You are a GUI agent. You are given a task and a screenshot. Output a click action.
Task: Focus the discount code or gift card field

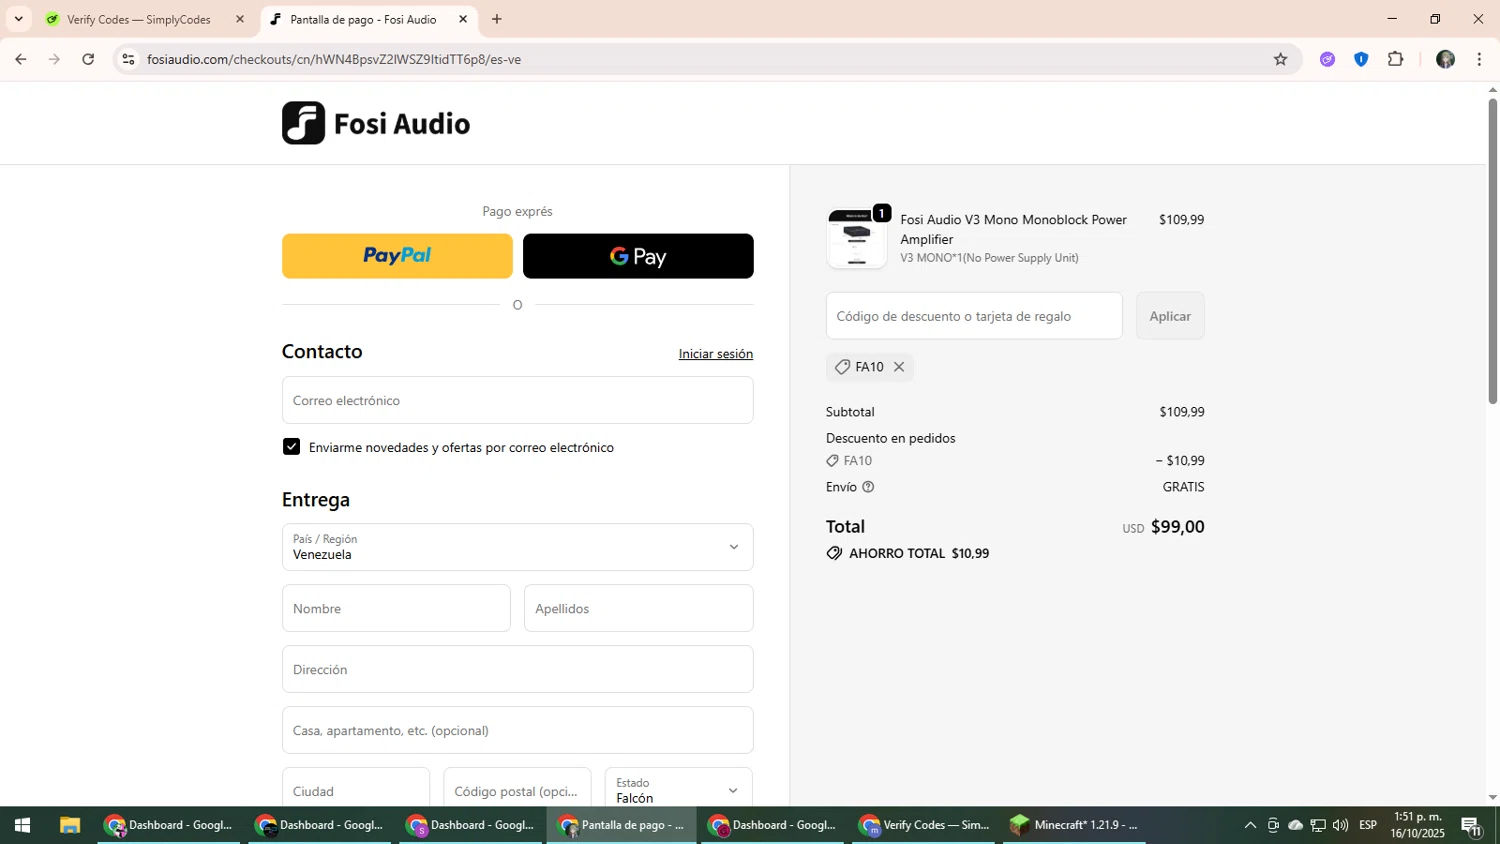coord(974,316)
